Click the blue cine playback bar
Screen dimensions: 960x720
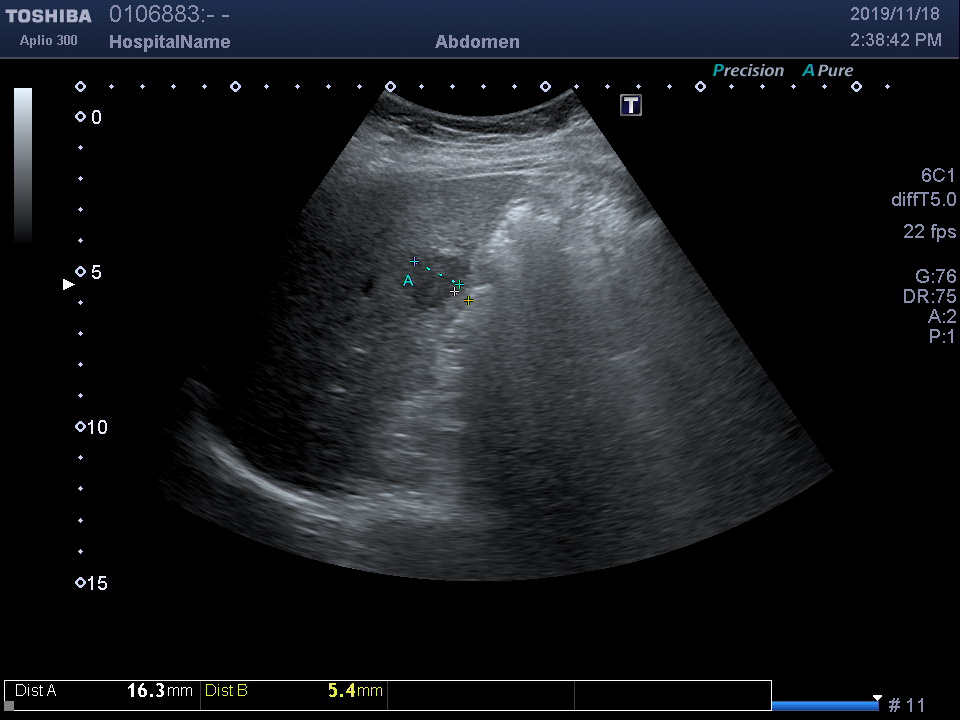coord(825,706)
